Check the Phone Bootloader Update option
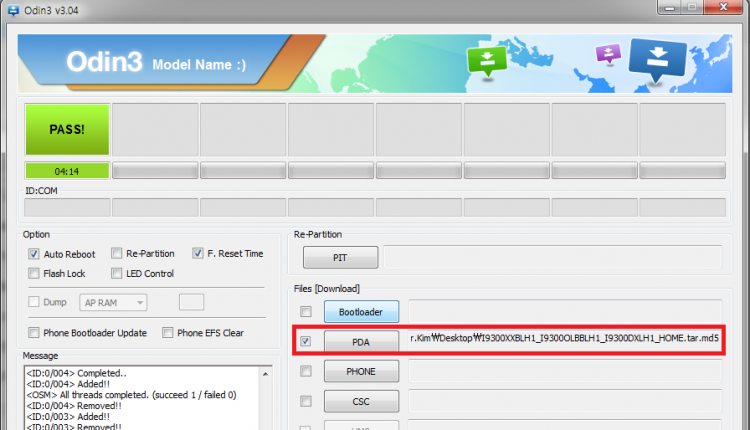The width and height of the screenshot is (750, 430). (x=35, y=333)
